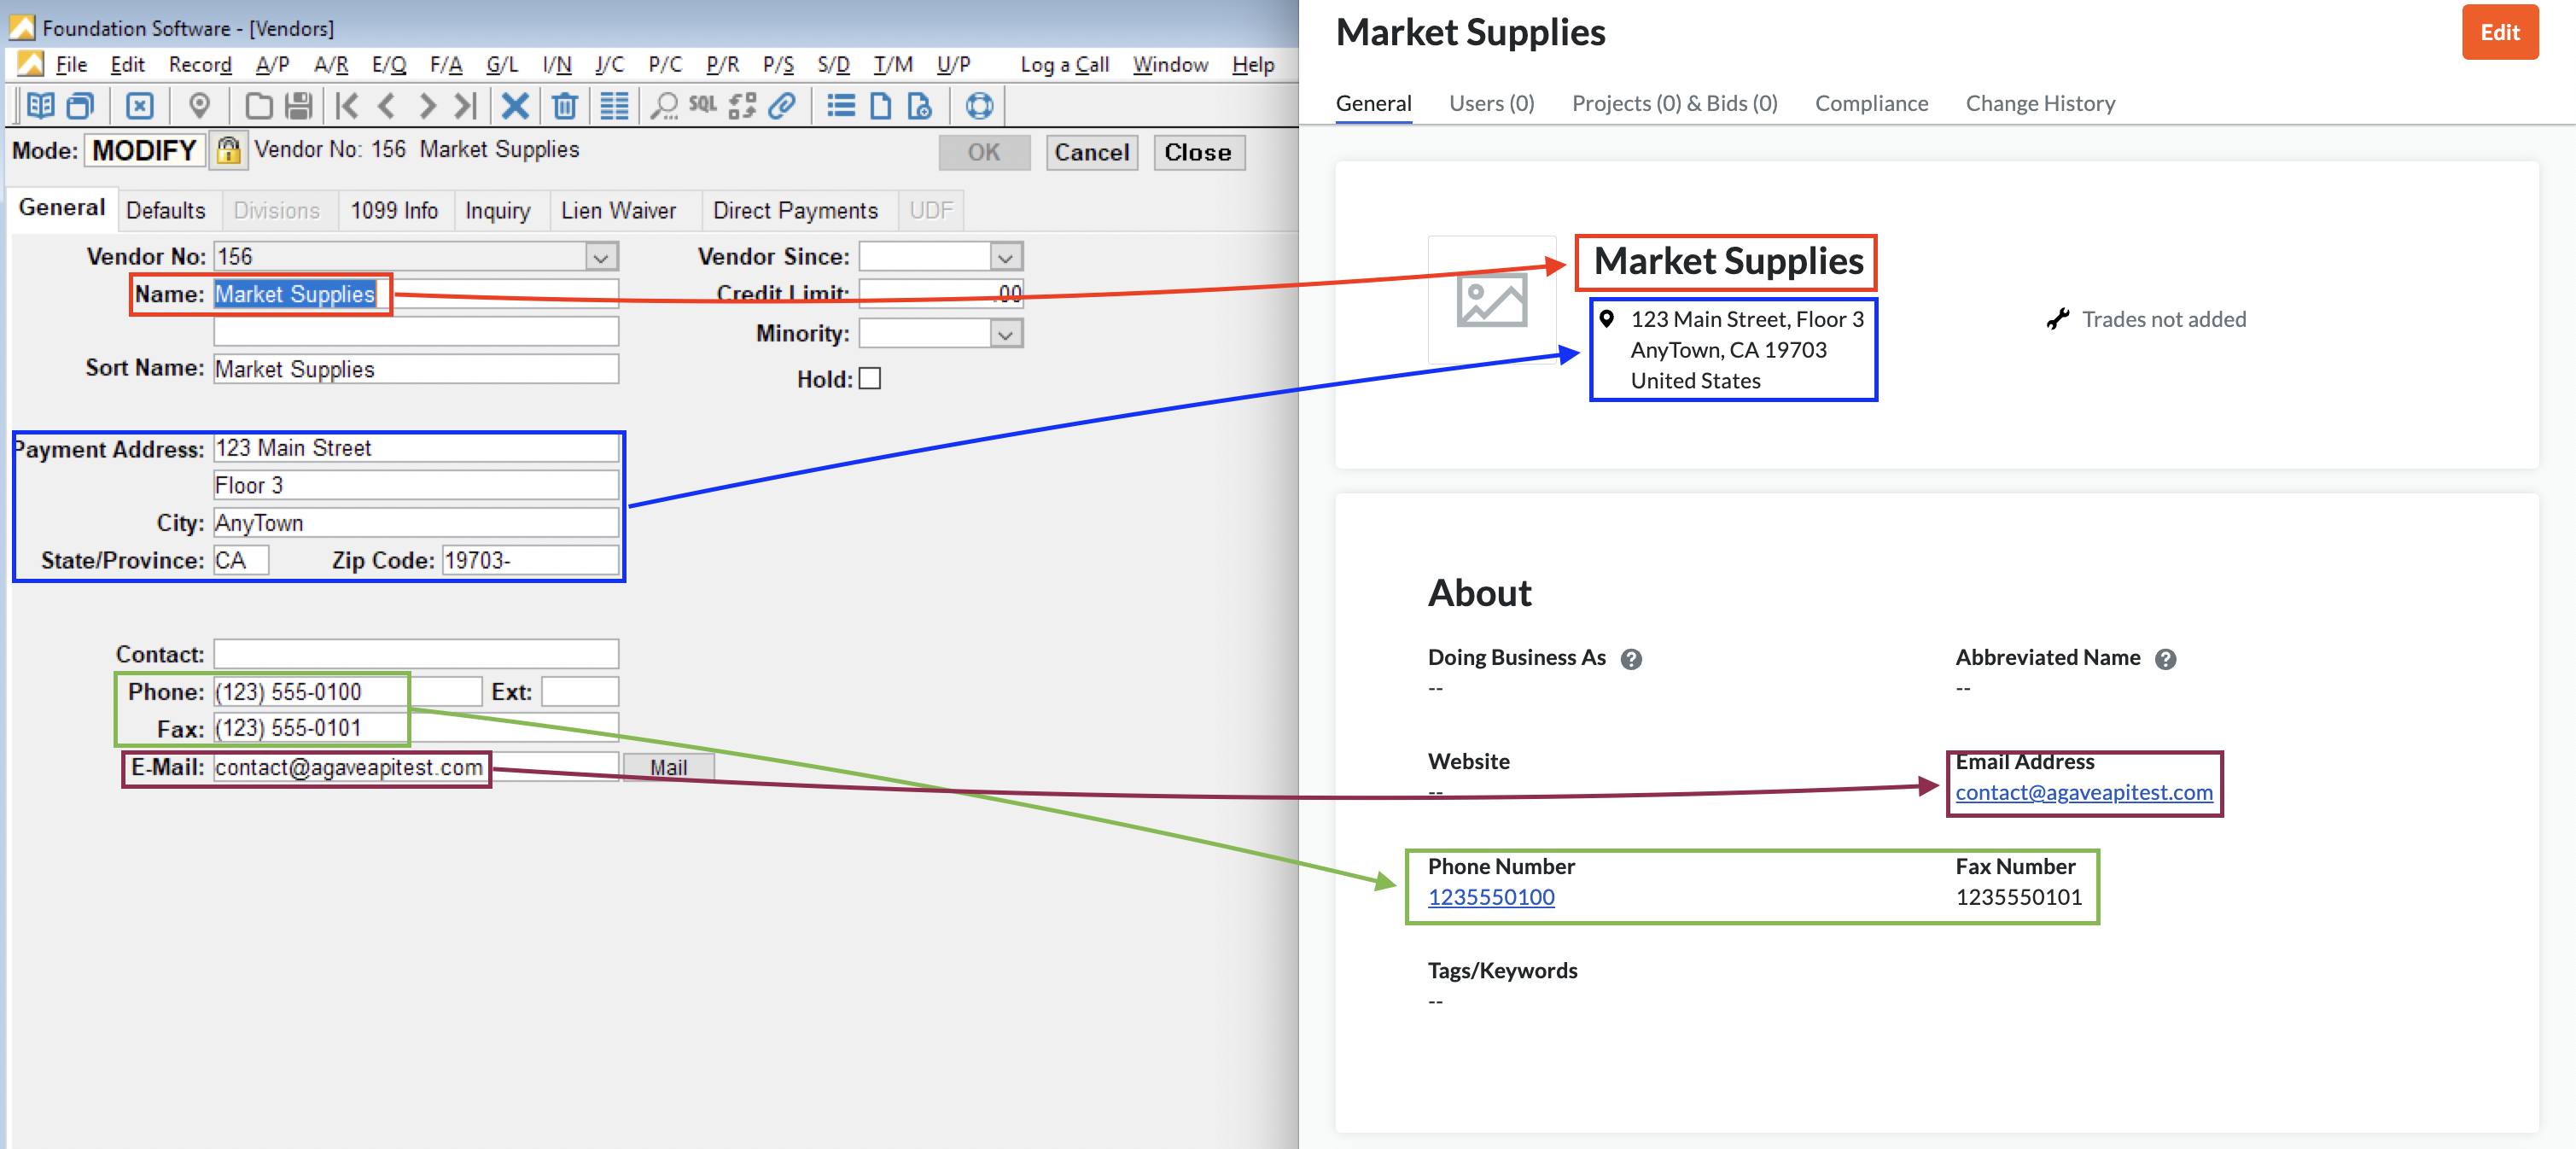
Task: Click the blue X cancel toolbar icon
Action: pos(515,105)
